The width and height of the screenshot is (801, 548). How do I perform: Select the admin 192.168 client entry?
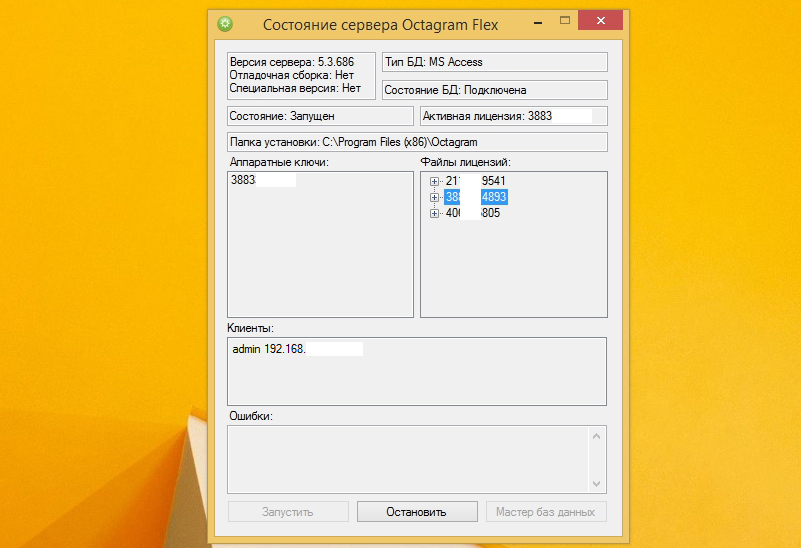tap(297, 349)
